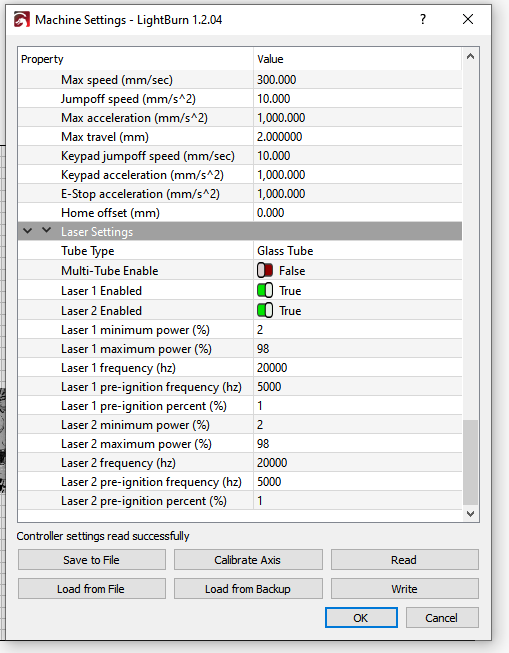509x653 pixels.
Task: Click the Load from Backup button
Action: click(248, 588)
